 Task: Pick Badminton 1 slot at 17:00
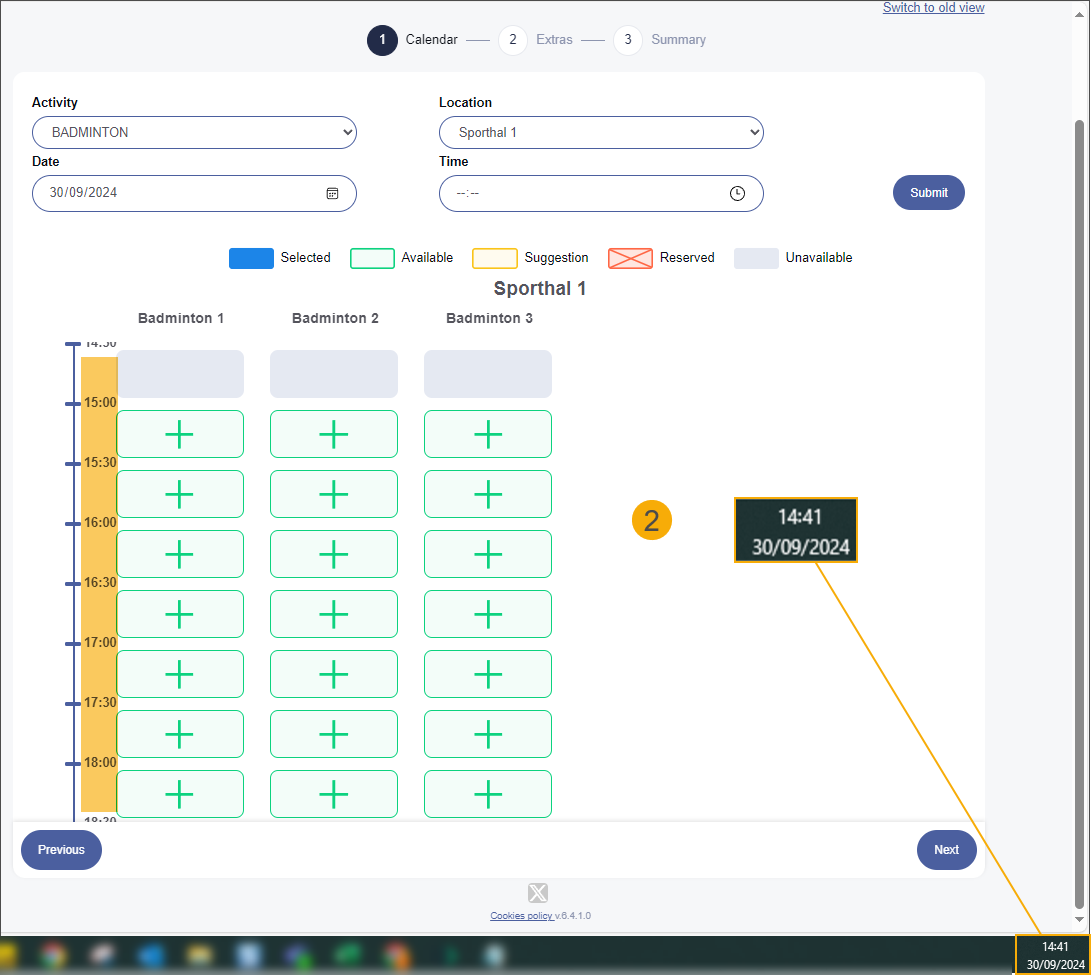[180, 674]
